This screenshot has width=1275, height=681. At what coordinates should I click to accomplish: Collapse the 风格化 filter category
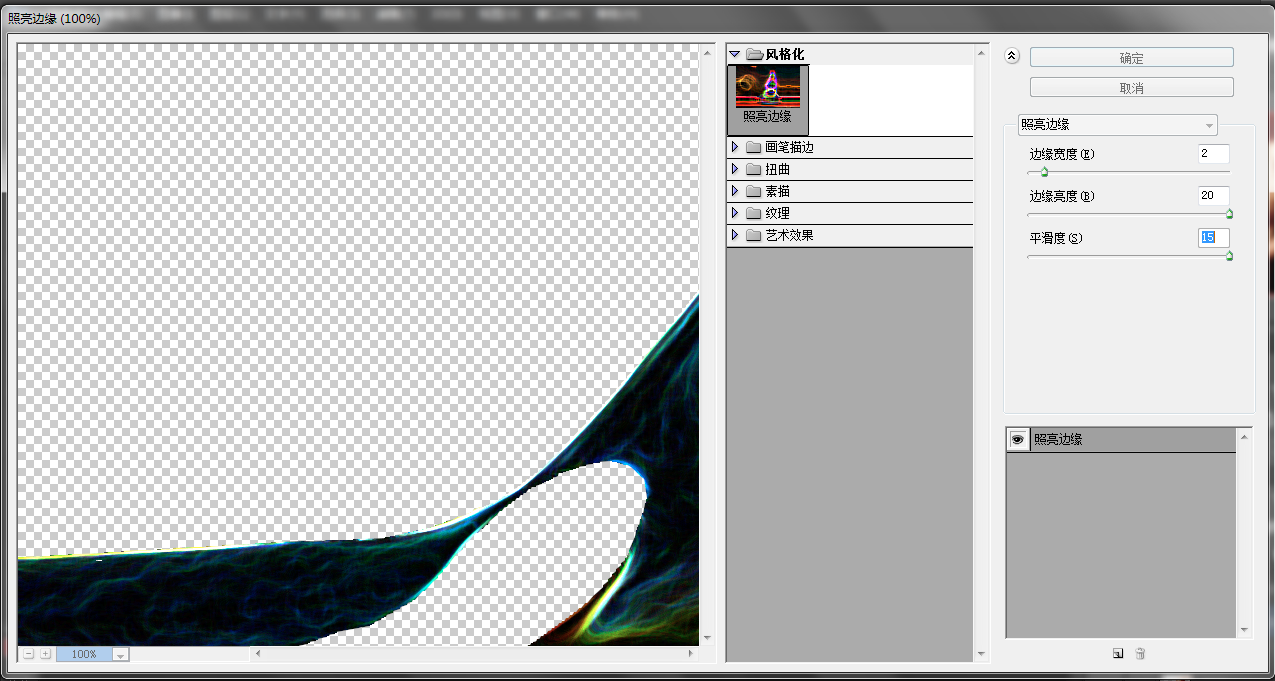click(x=735, y=54)
